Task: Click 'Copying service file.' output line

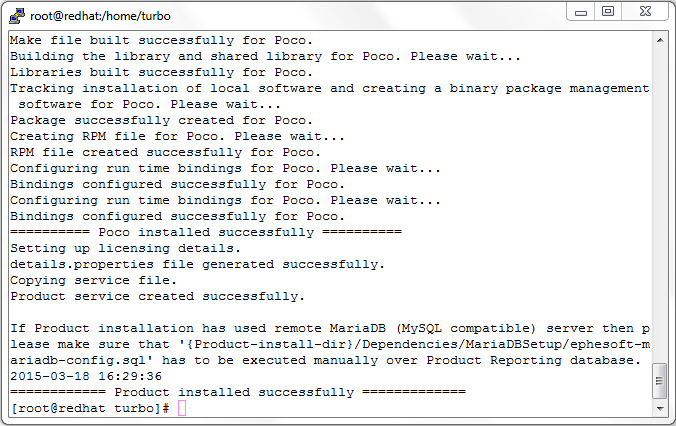Action: coord(94,280)
